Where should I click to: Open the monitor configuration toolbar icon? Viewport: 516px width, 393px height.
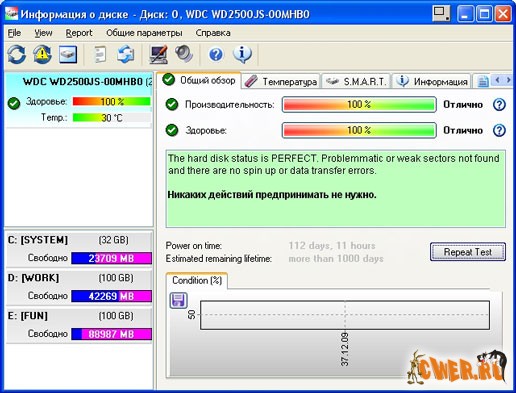coord(159,54)
